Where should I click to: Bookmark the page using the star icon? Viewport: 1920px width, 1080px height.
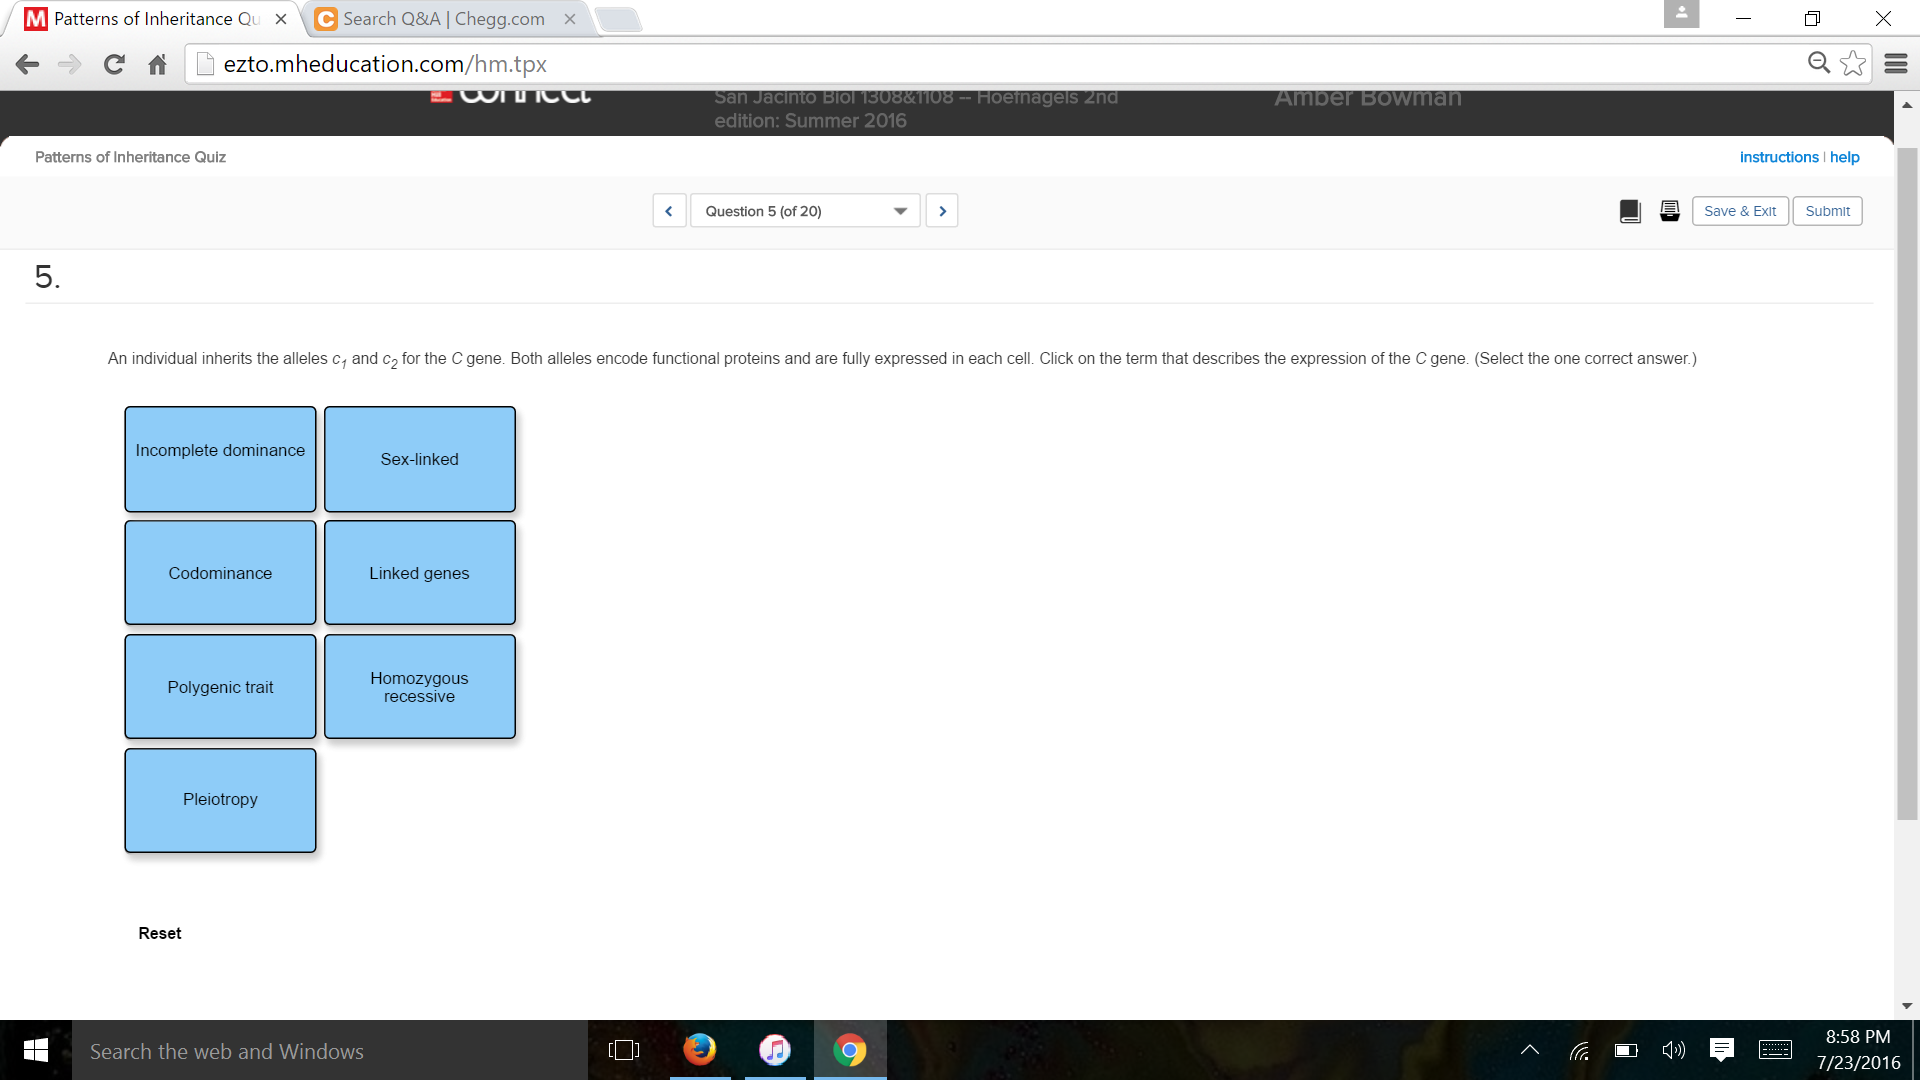coord(1853,63)
